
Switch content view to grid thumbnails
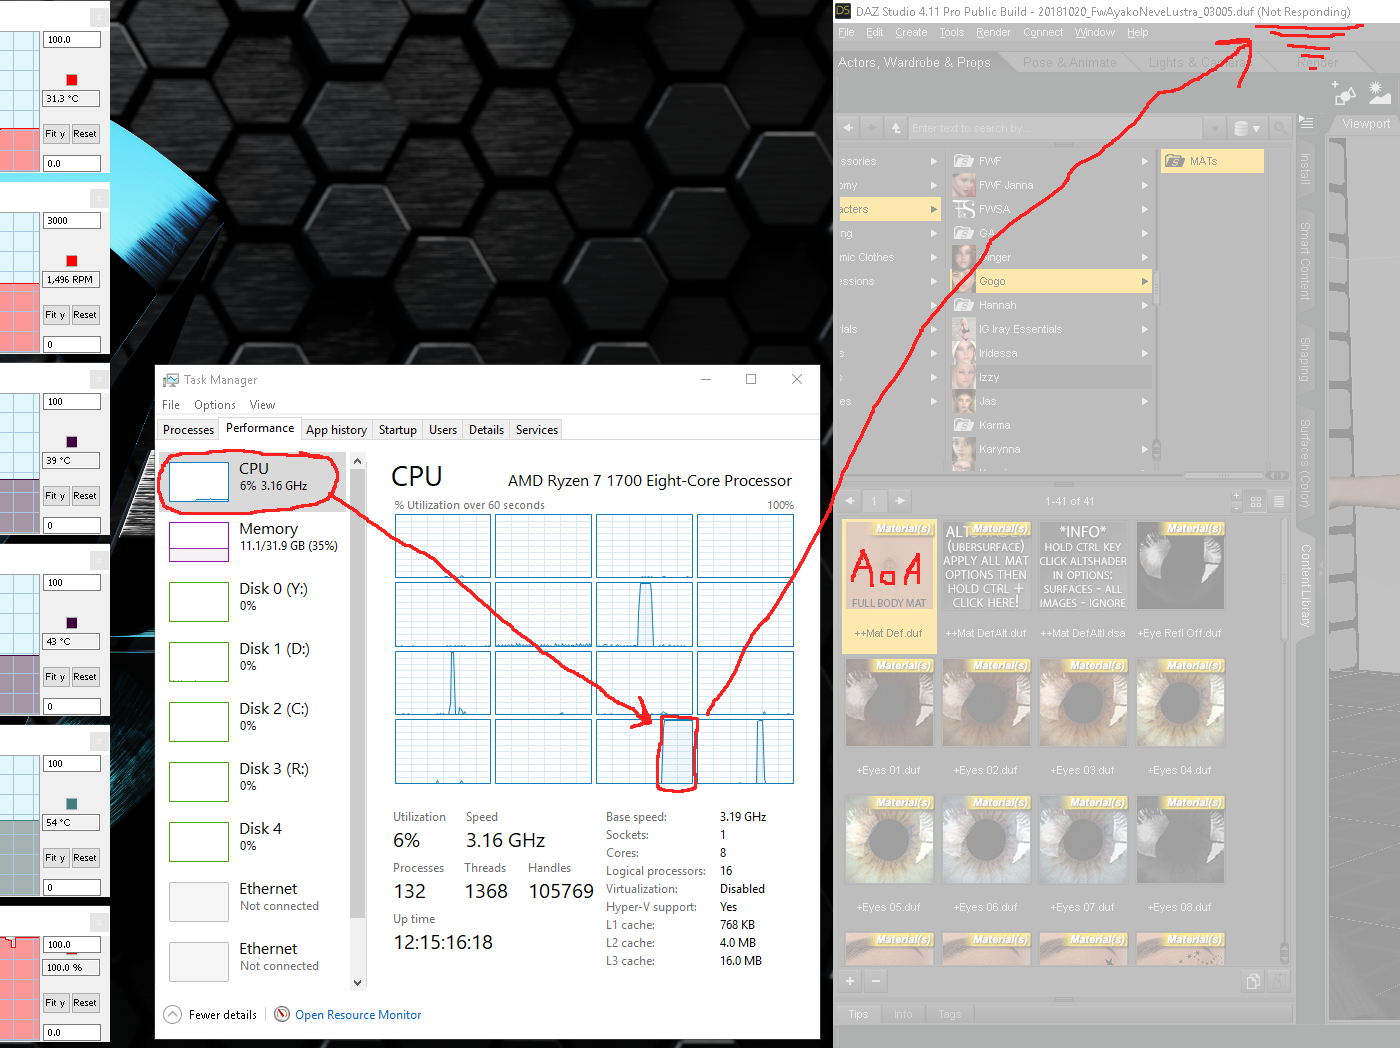coord(1256,501)
